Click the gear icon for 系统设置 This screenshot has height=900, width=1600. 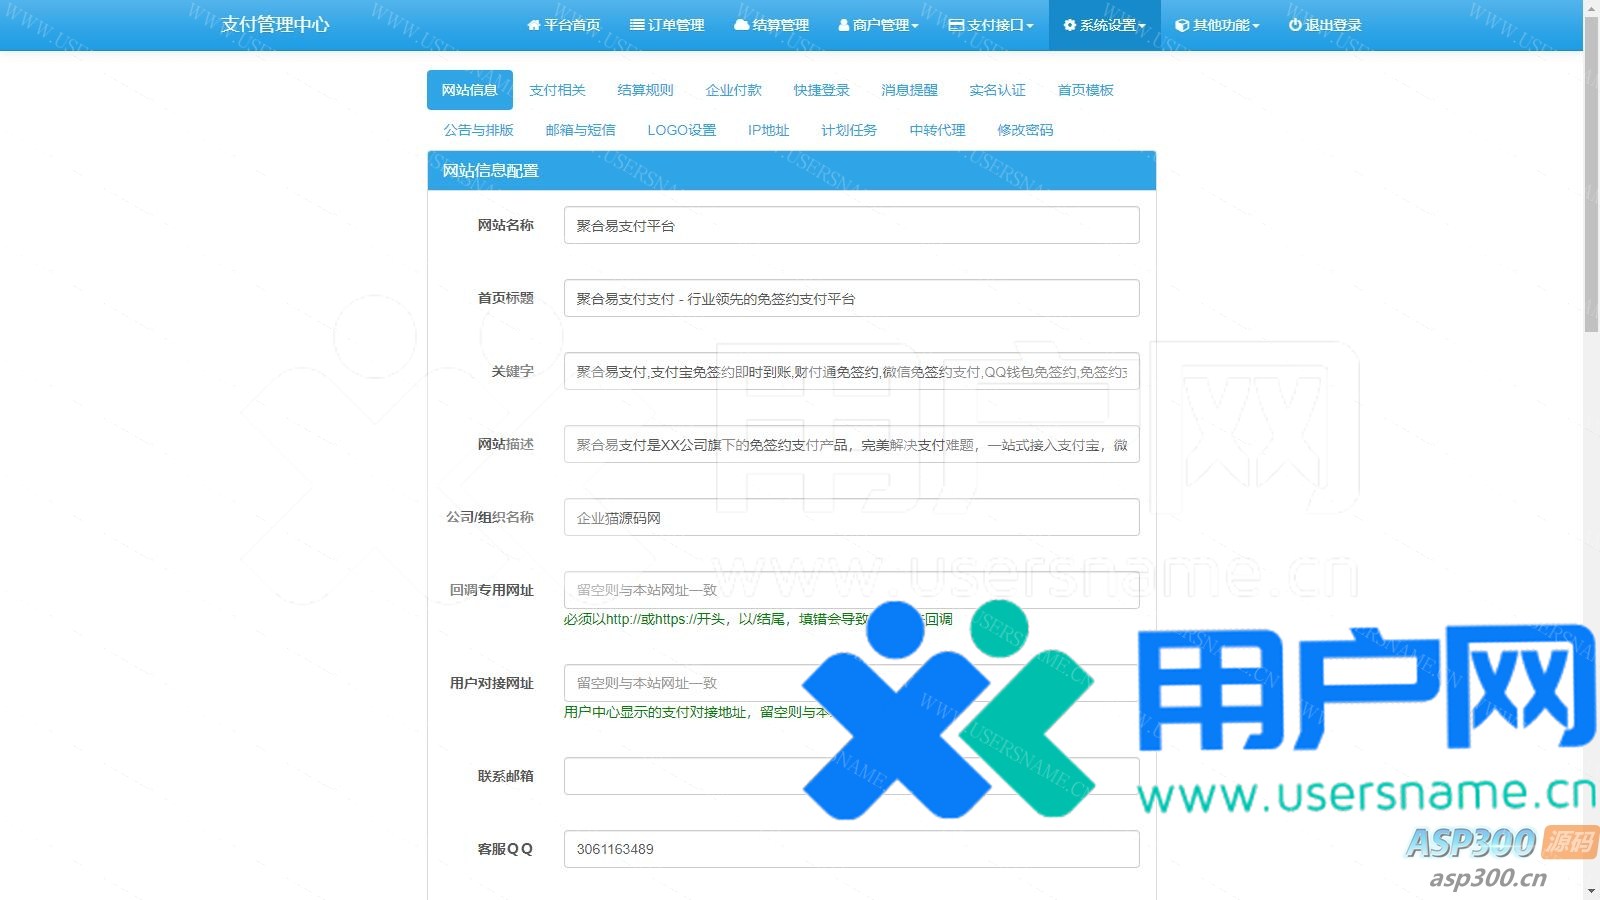click(x=1070, y=25)
